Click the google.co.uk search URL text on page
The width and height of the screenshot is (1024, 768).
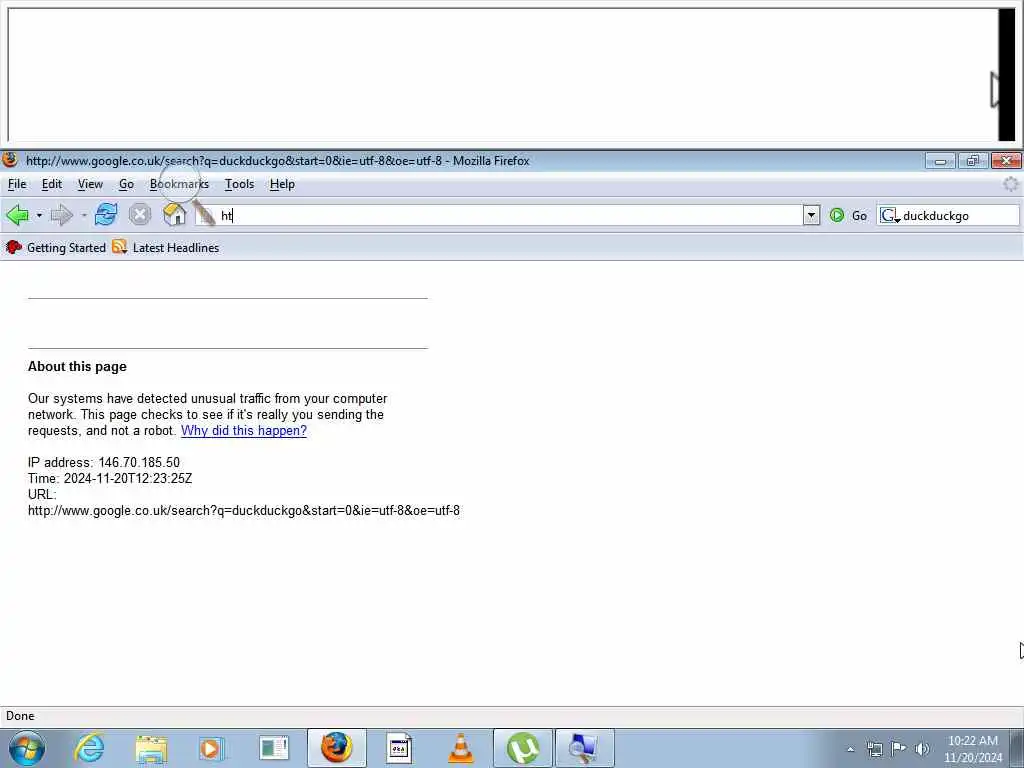(244, 511)
